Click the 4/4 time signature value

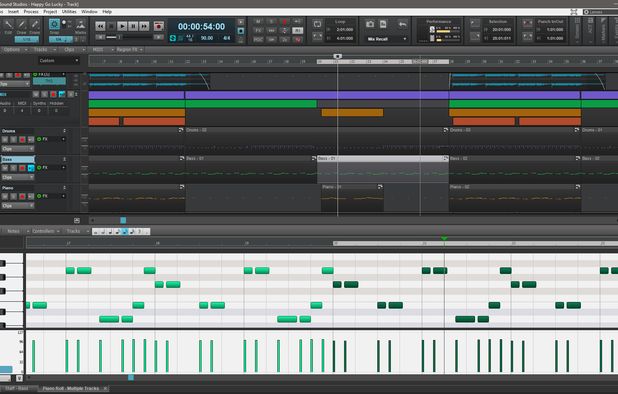click(x=227, y=38)
